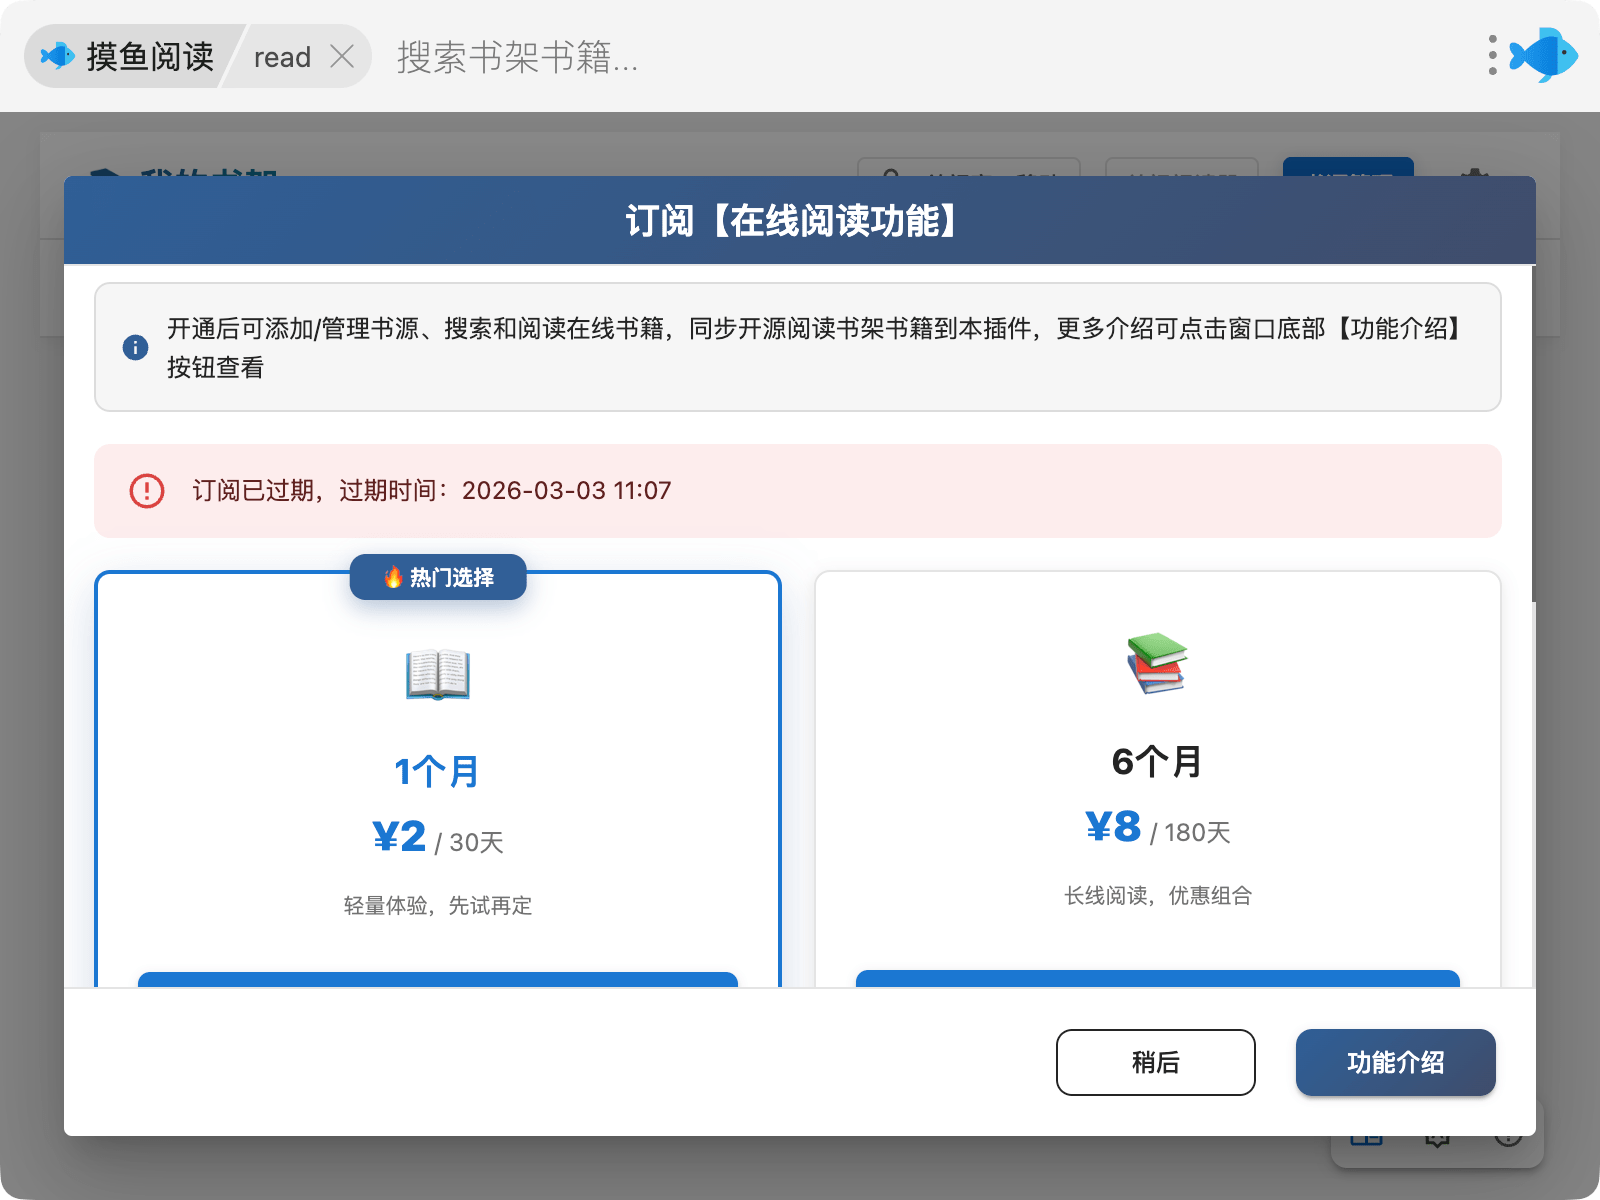Click the subscribe button under 1个月 plan
The height and width of the screenshot is (1200, 1600).
(438, 980)
